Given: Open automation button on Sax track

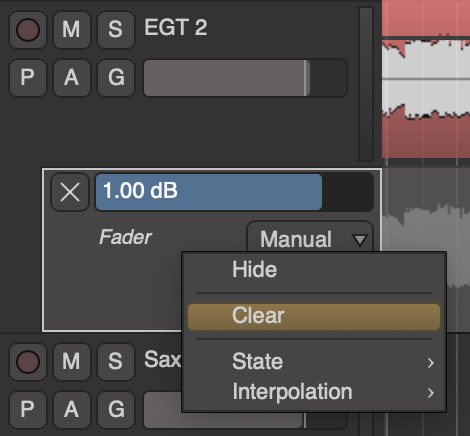Looking at the screenshot, I should pyautogui.click(x=72, y=410).
